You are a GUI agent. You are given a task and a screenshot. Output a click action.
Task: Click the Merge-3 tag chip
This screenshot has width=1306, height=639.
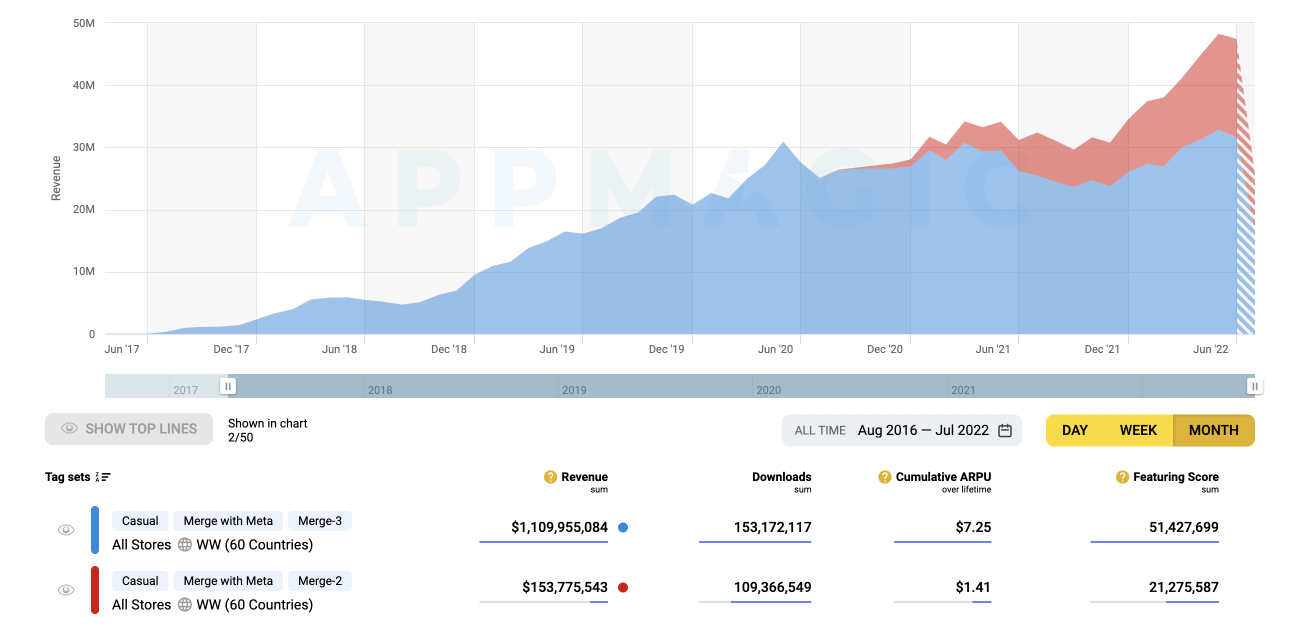(x=319, y=521)
